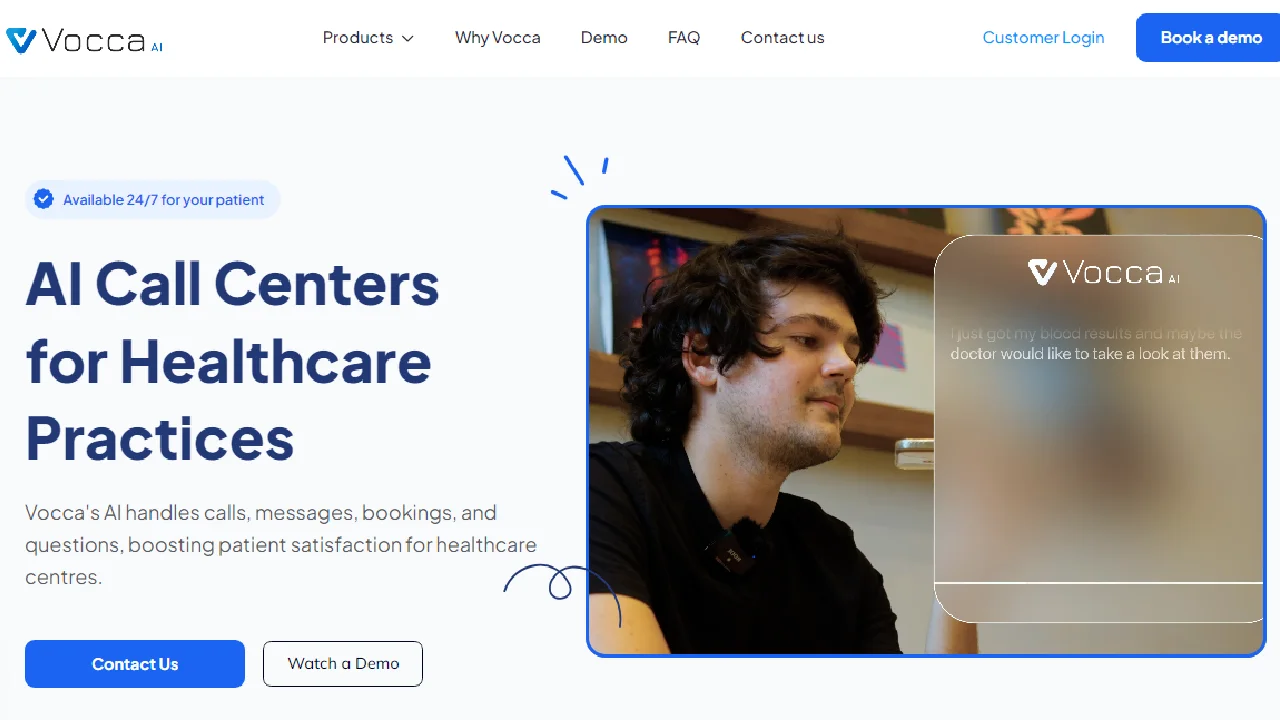
Task: Click the Watch a Demo button
Action: point(343,664)
